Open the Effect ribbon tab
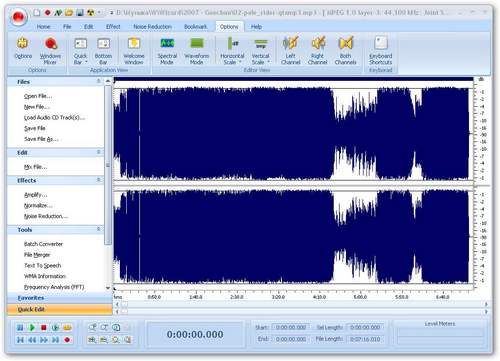 [x=113, y=27]
